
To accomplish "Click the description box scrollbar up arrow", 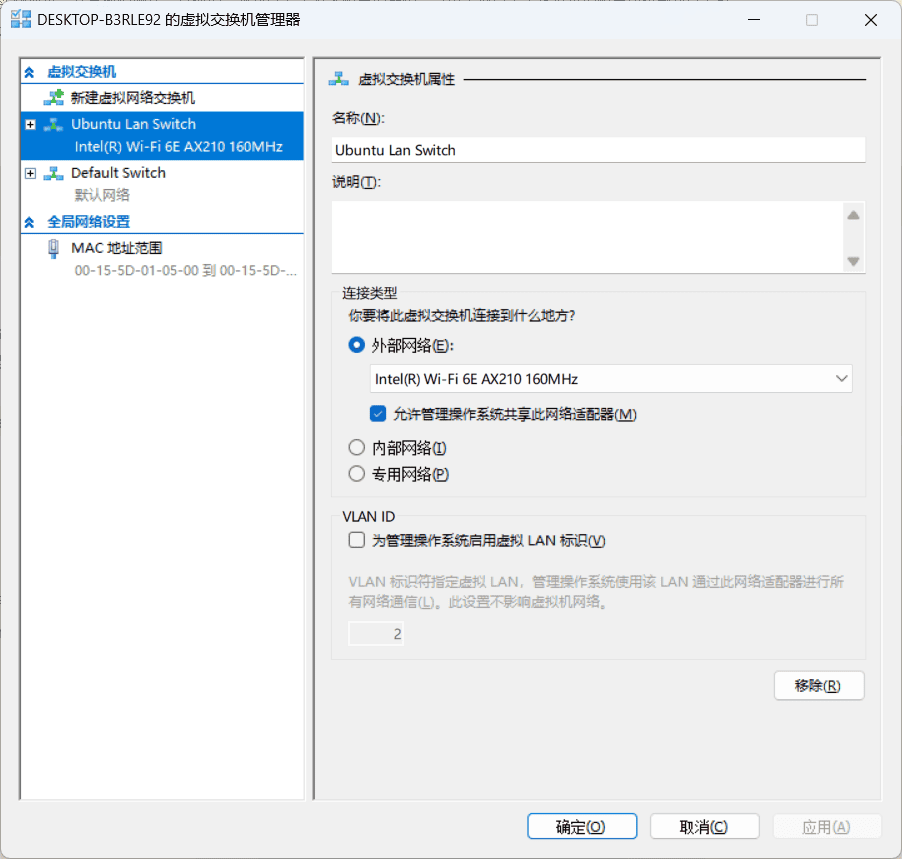I will click(x=852, y=214).
